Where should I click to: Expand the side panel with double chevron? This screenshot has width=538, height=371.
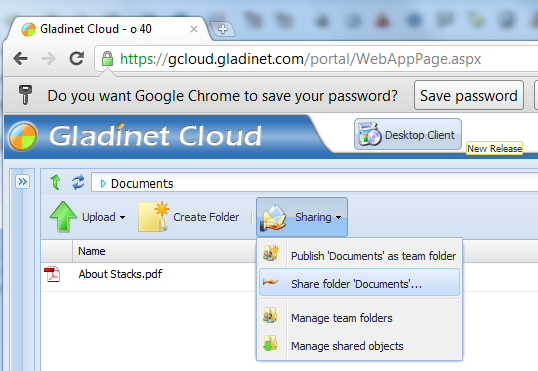tap(23, 182)
